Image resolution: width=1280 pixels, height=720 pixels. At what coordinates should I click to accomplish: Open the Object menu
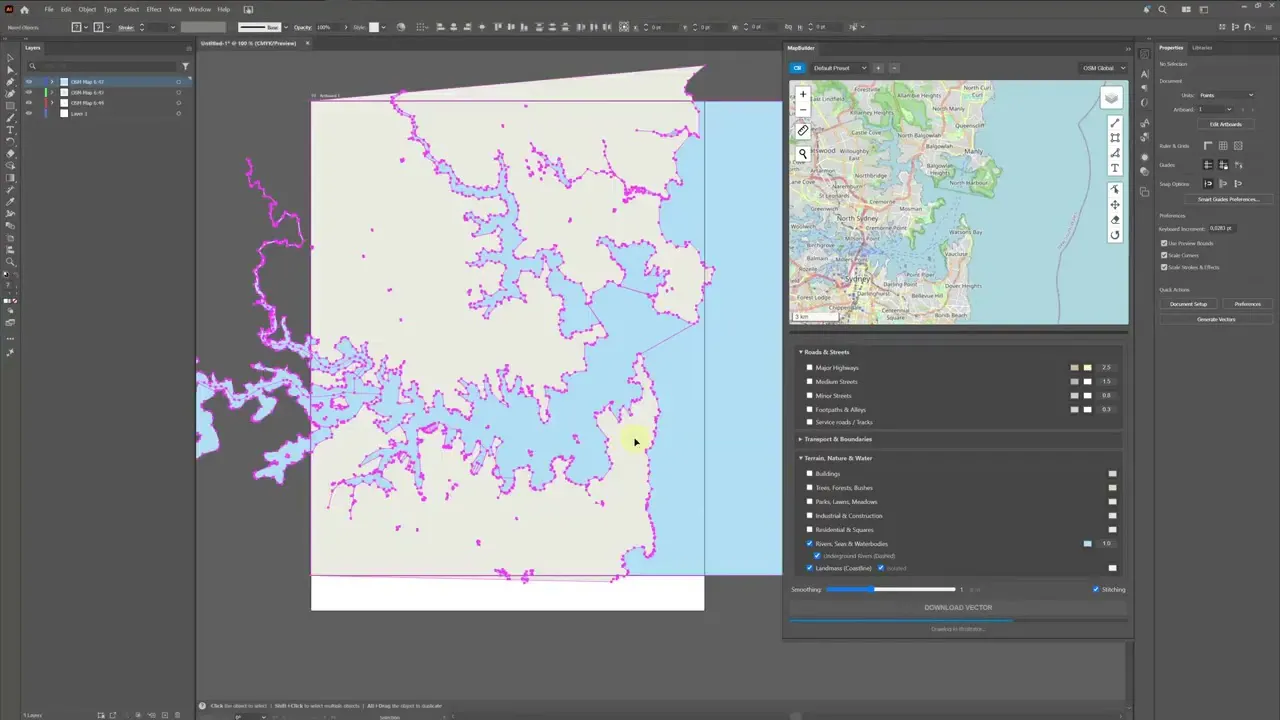87,9
